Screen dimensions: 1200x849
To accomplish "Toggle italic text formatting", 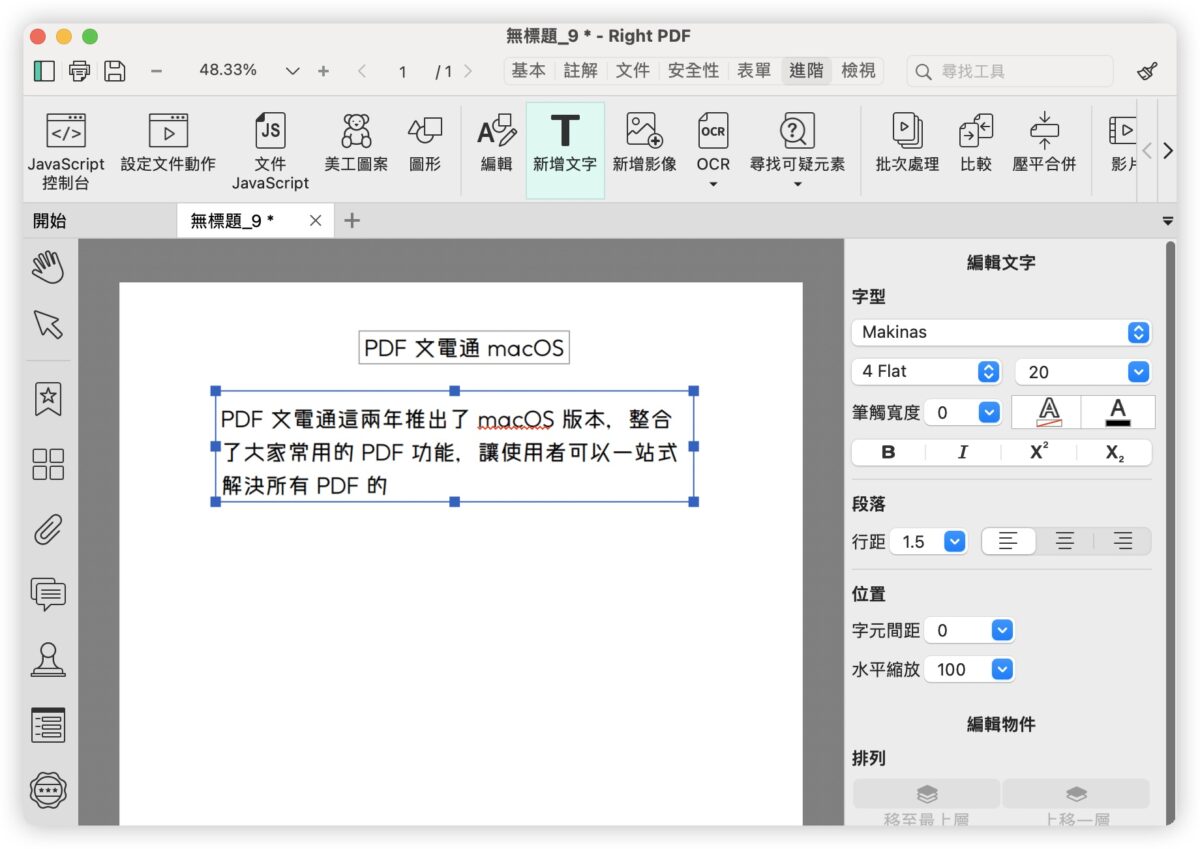I will 963,452.
